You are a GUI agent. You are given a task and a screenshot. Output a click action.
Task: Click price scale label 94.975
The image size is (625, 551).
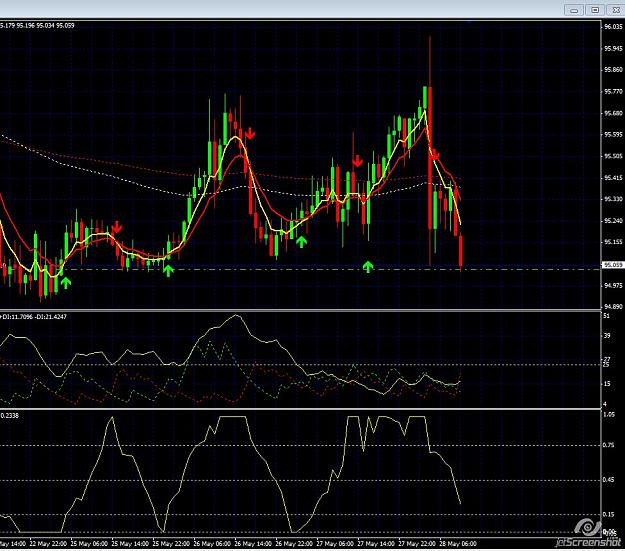click(613, 285)
